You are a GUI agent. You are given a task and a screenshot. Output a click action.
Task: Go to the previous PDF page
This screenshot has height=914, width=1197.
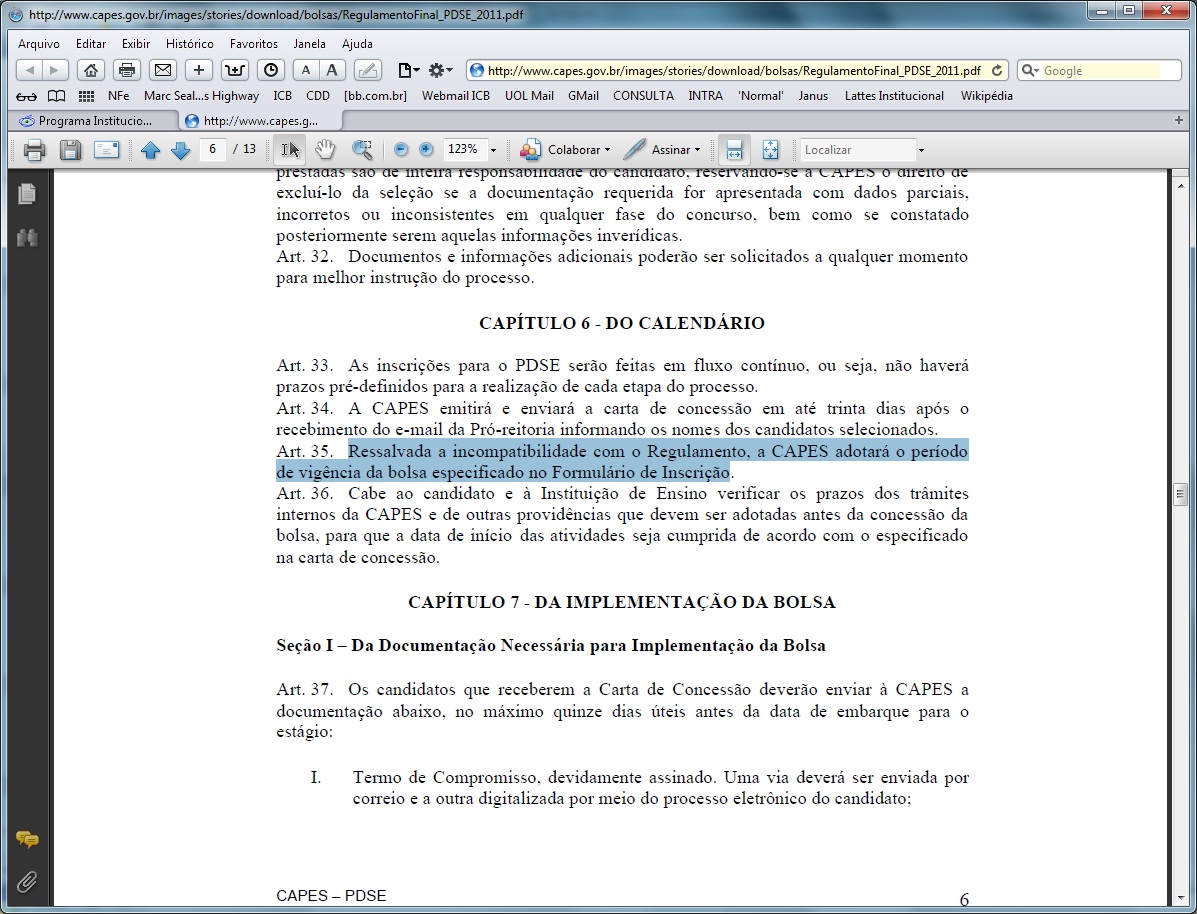pyautogui.click(x=150, y=150)
